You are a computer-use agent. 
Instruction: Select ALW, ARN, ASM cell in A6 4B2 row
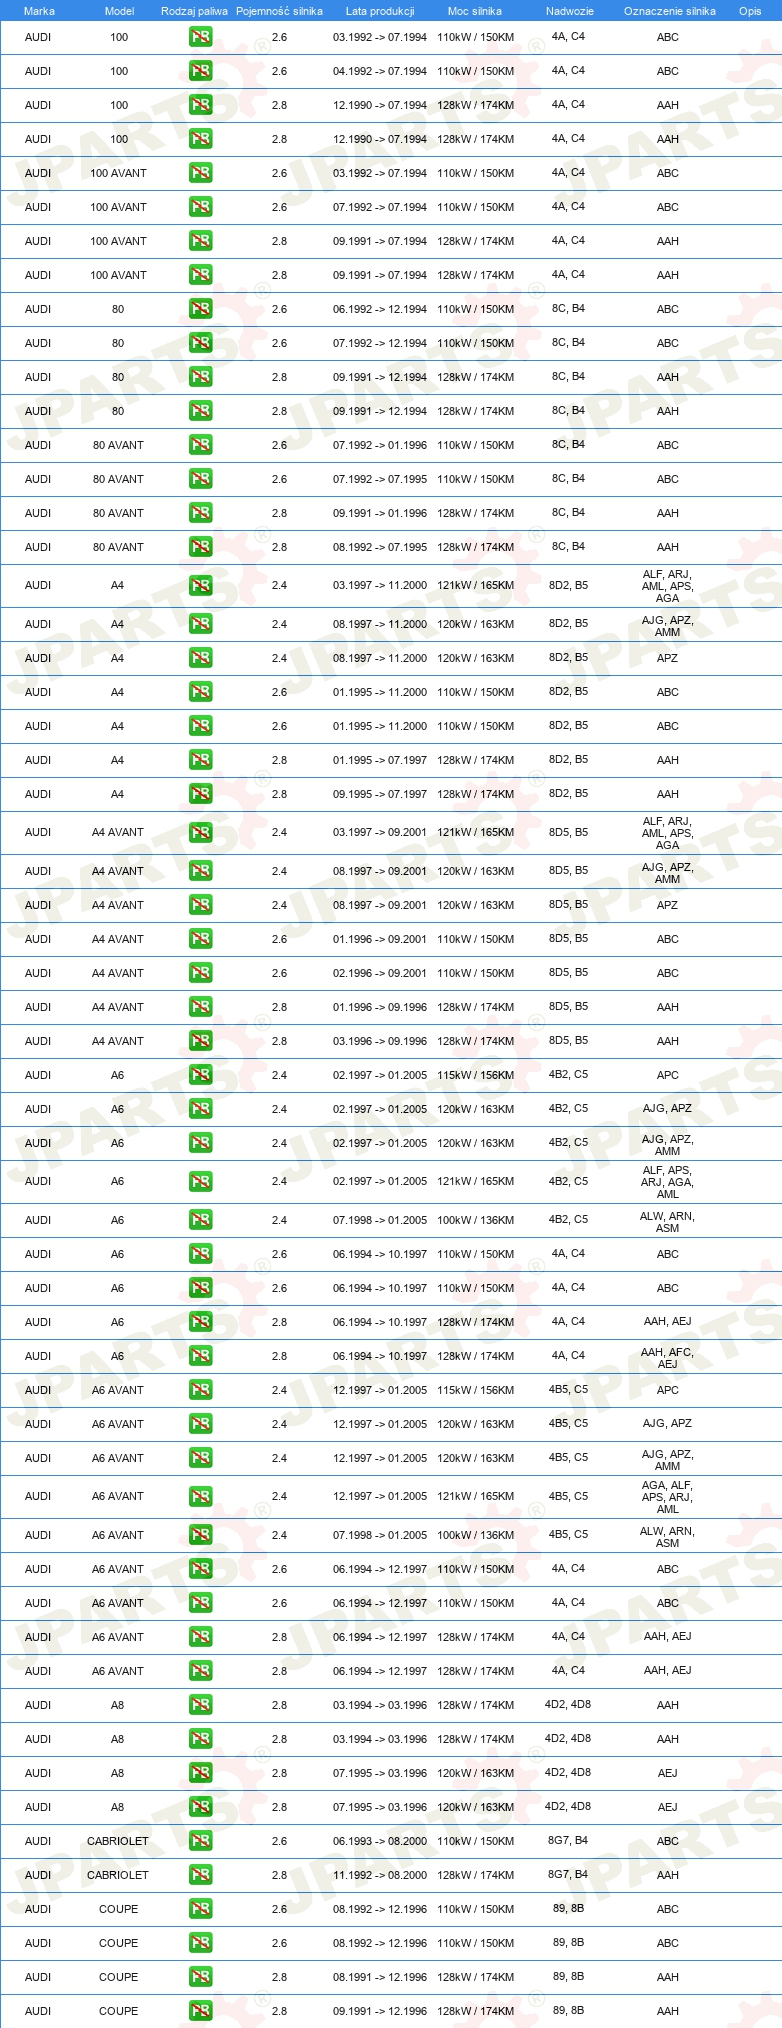[x=667, y=1222]
